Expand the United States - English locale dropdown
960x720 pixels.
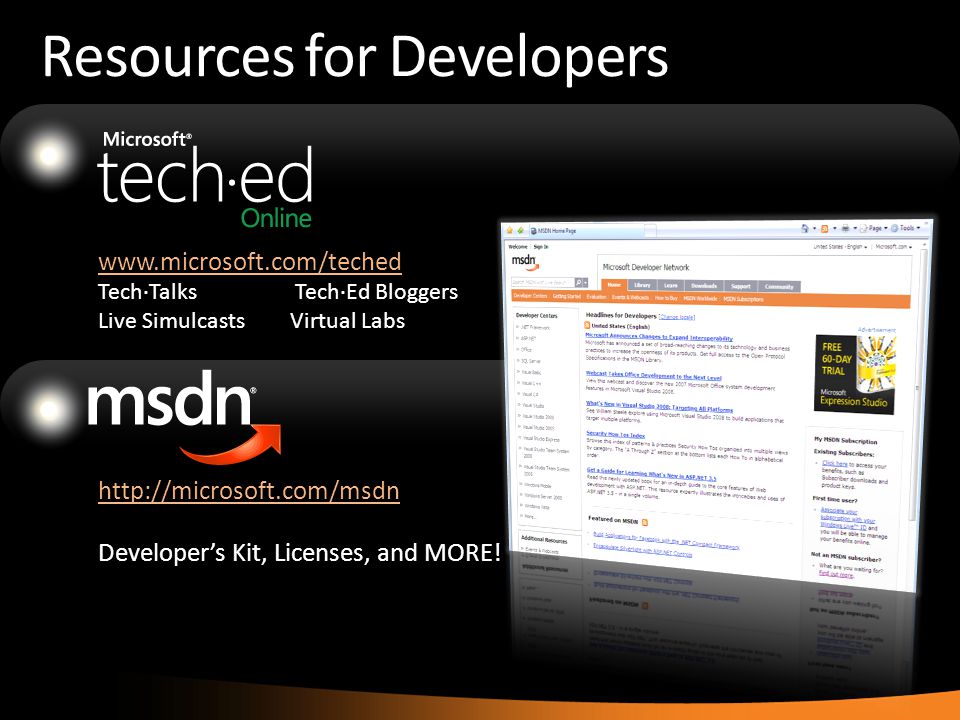(840, 247)
